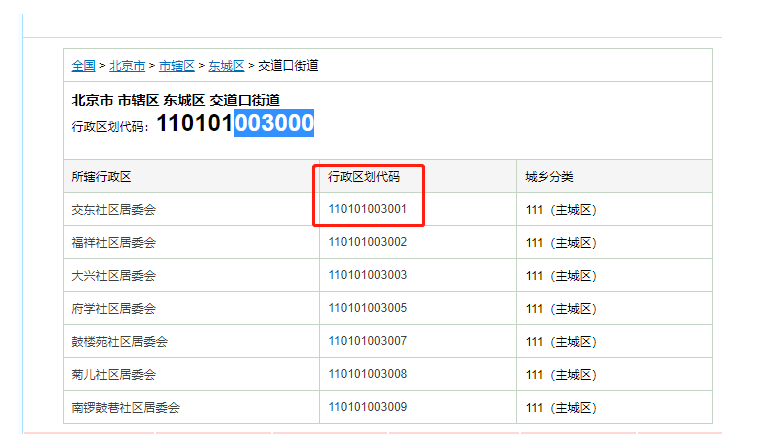
Task: Click the 行政区划代码 column header
Action: 364,176
